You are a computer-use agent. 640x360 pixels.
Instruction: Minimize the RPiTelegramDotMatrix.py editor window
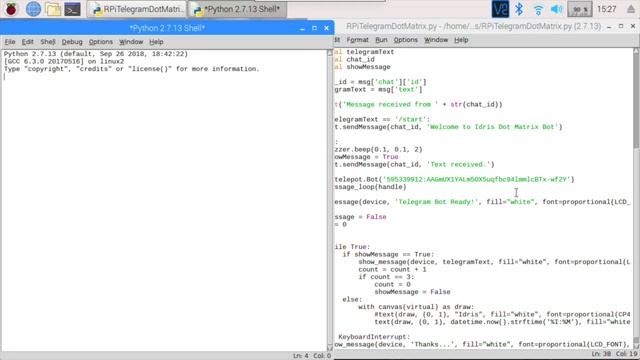[609, 26]
